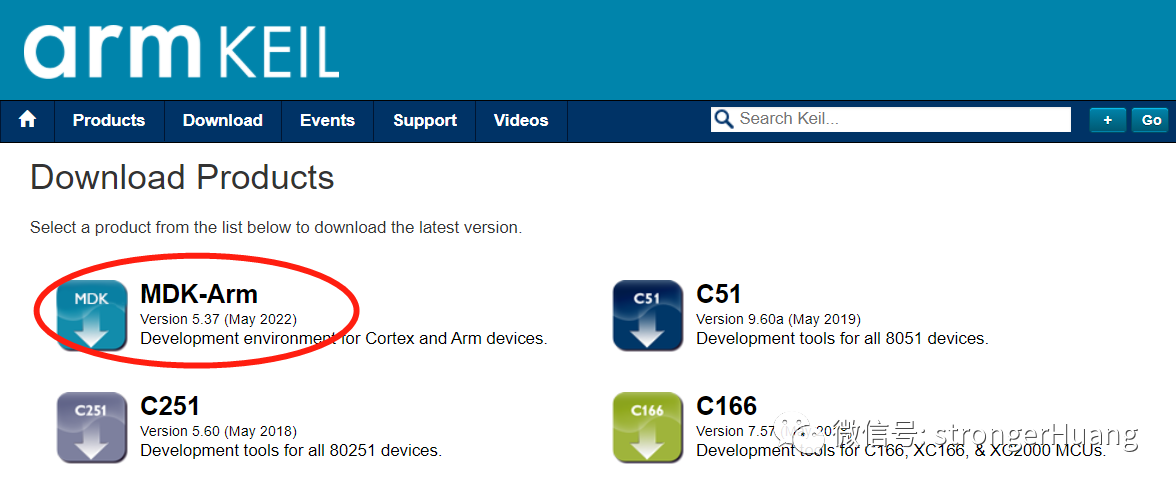Open the MDK-Arm product link
The height and width of the screenshot is (490, 1176).
pyautogui.click(x=199, y=294)
